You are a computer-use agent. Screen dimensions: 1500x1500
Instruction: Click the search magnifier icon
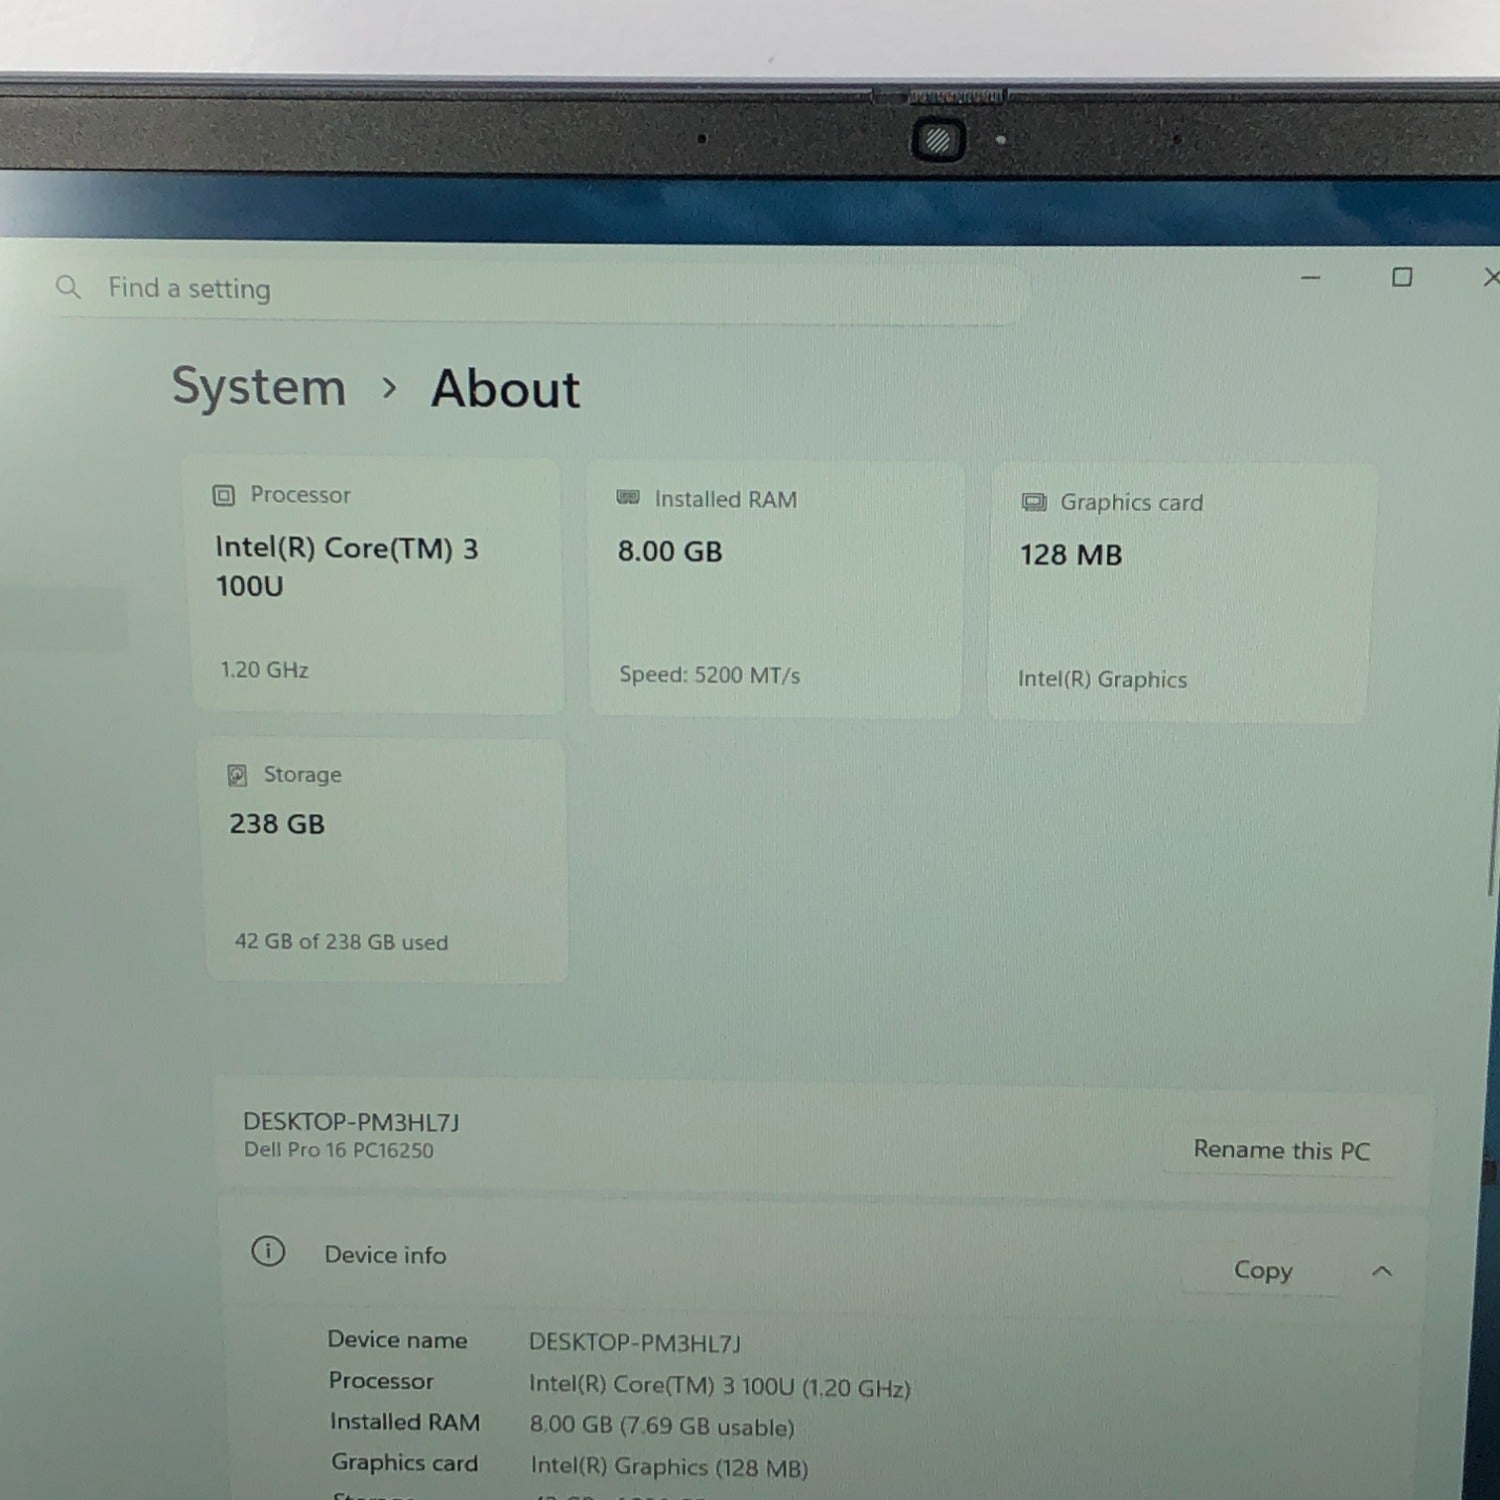[x=68, y=287]
